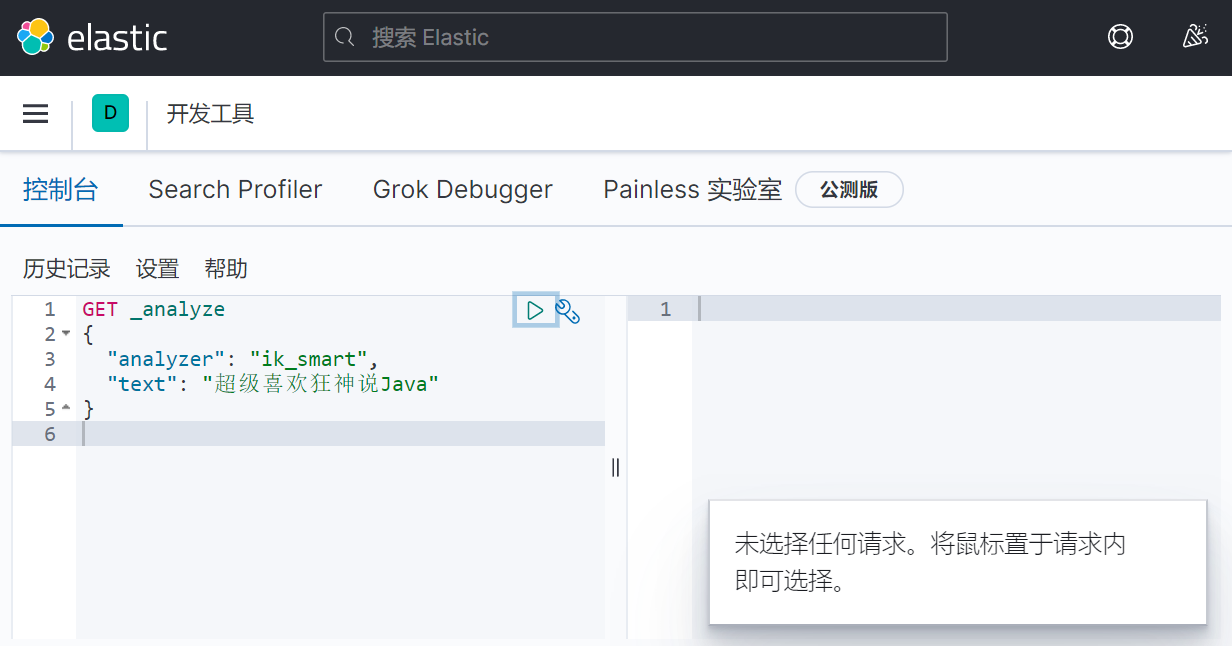The image size is (1232, 646).
Task: Open the Grok Debugger tab
Action: [462, 190]
